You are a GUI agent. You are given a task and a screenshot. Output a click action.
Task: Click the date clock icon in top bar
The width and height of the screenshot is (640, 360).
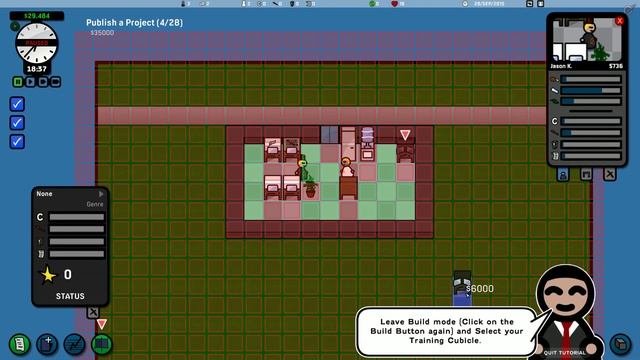click(x=465, y=4)
